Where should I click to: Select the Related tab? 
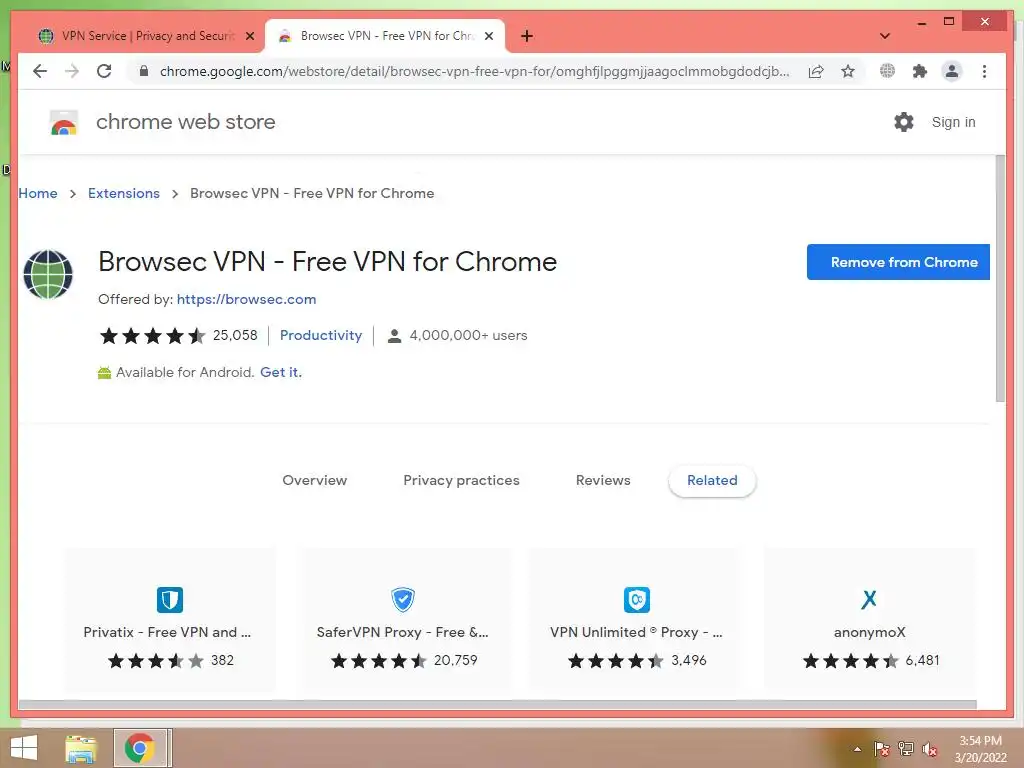coord(712,481)
